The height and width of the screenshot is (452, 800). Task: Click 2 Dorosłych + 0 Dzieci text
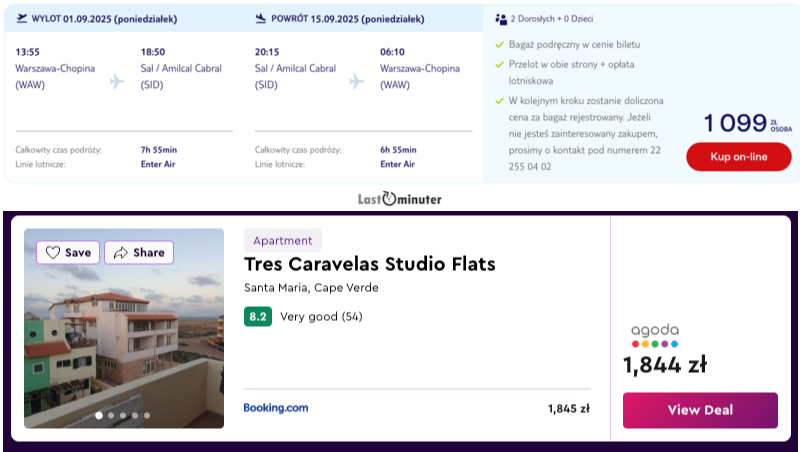[x=552, y=19]
